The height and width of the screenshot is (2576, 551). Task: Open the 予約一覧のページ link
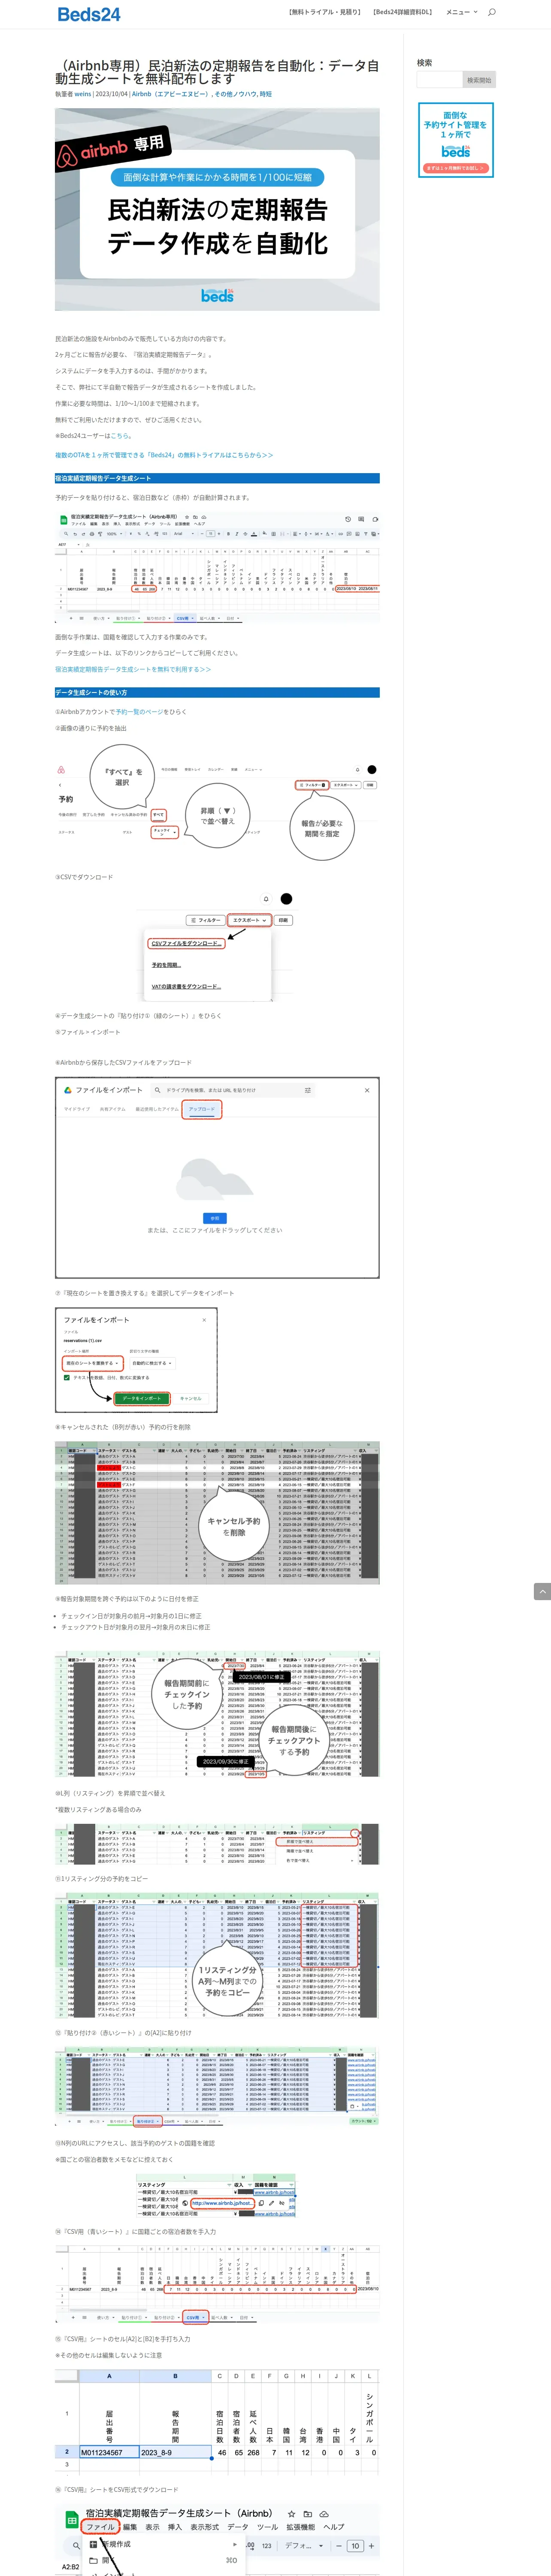[139, 712]
